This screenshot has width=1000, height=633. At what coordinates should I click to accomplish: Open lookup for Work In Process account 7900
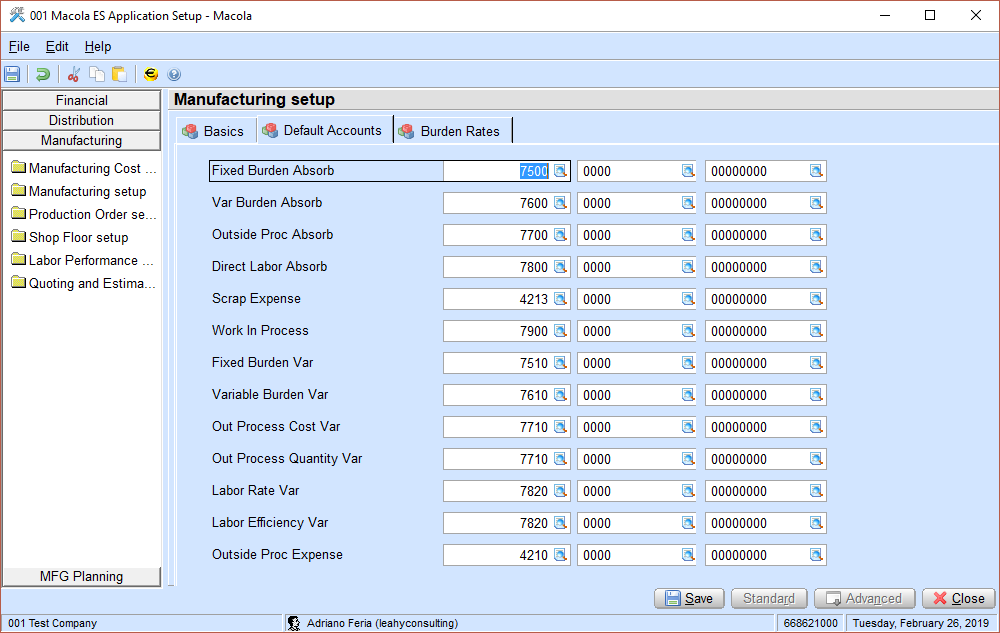(560, 331)
